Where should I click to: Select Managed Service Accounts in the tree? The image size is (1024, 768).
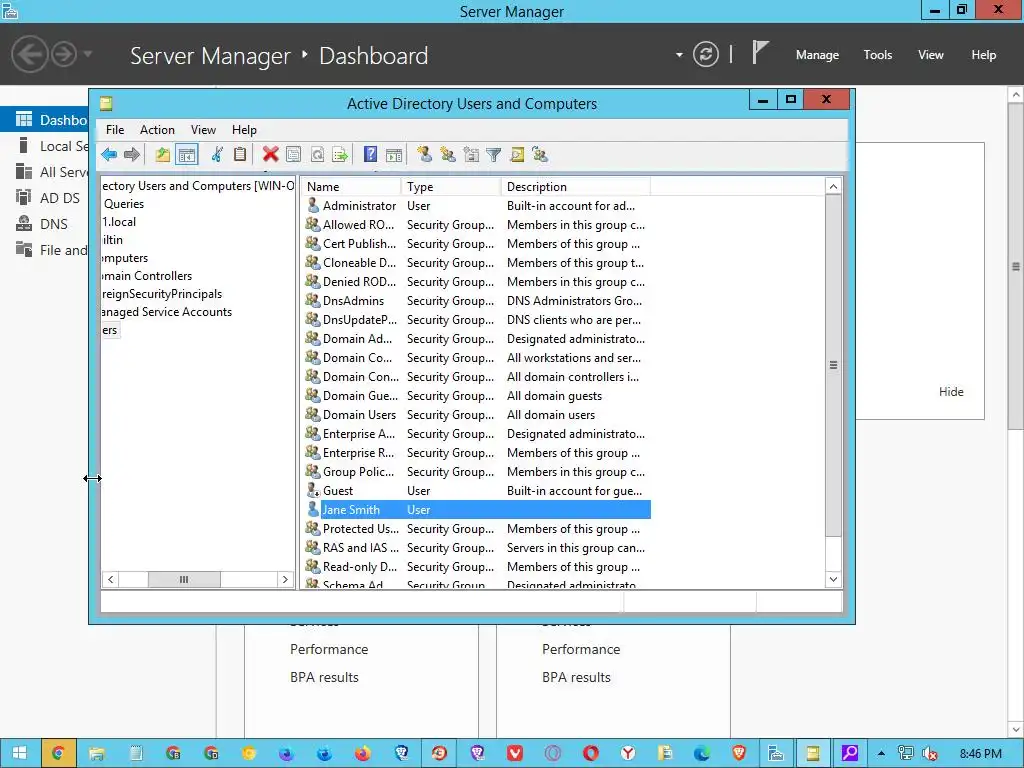click(x=167, y=312)
